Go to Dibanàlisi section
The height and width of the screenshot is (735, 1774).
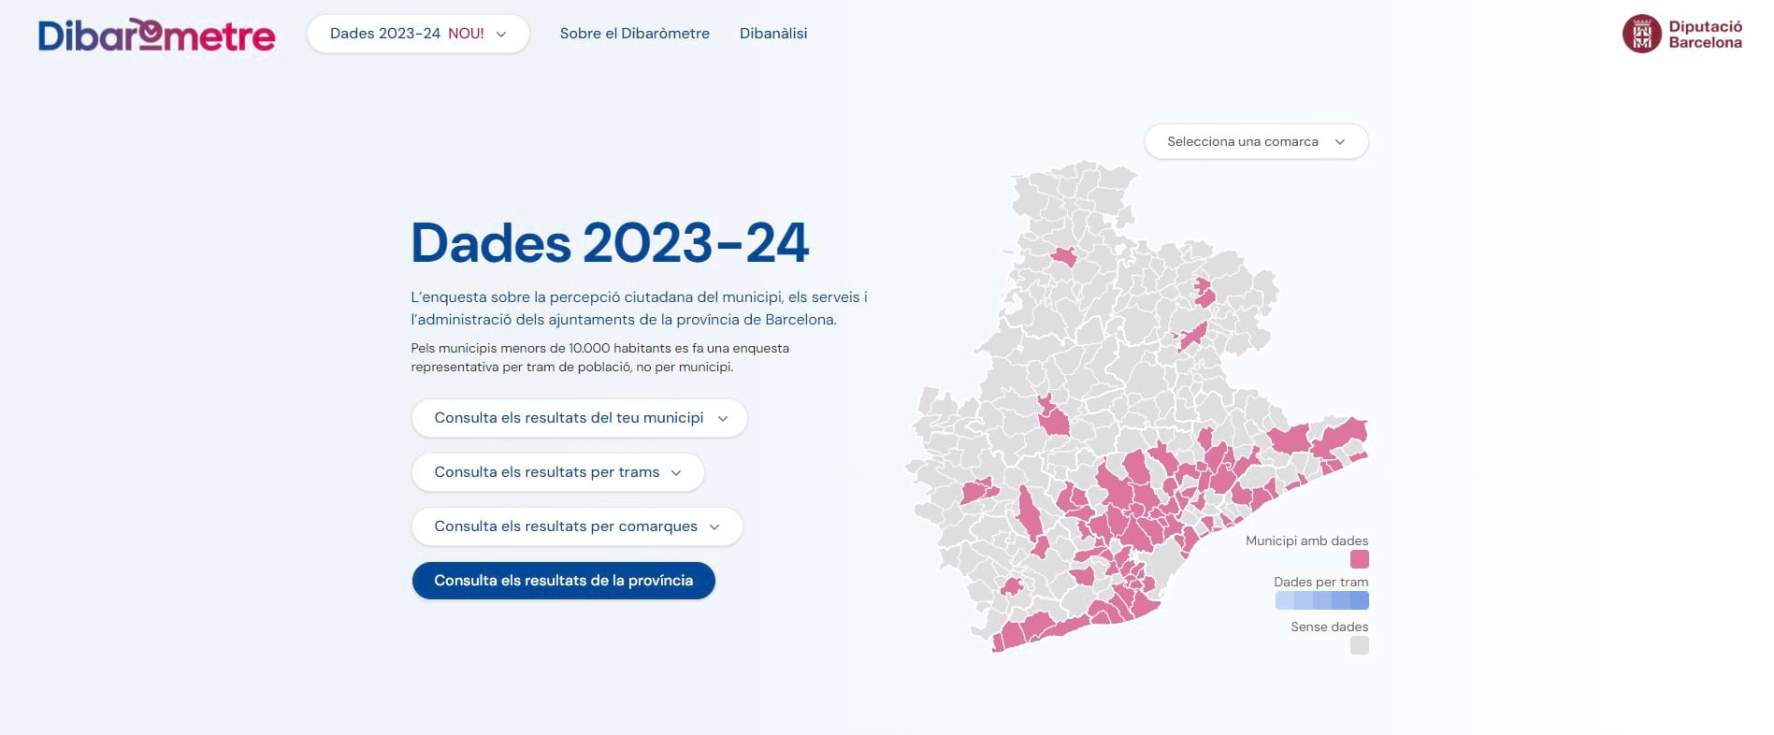pos(773,34)
